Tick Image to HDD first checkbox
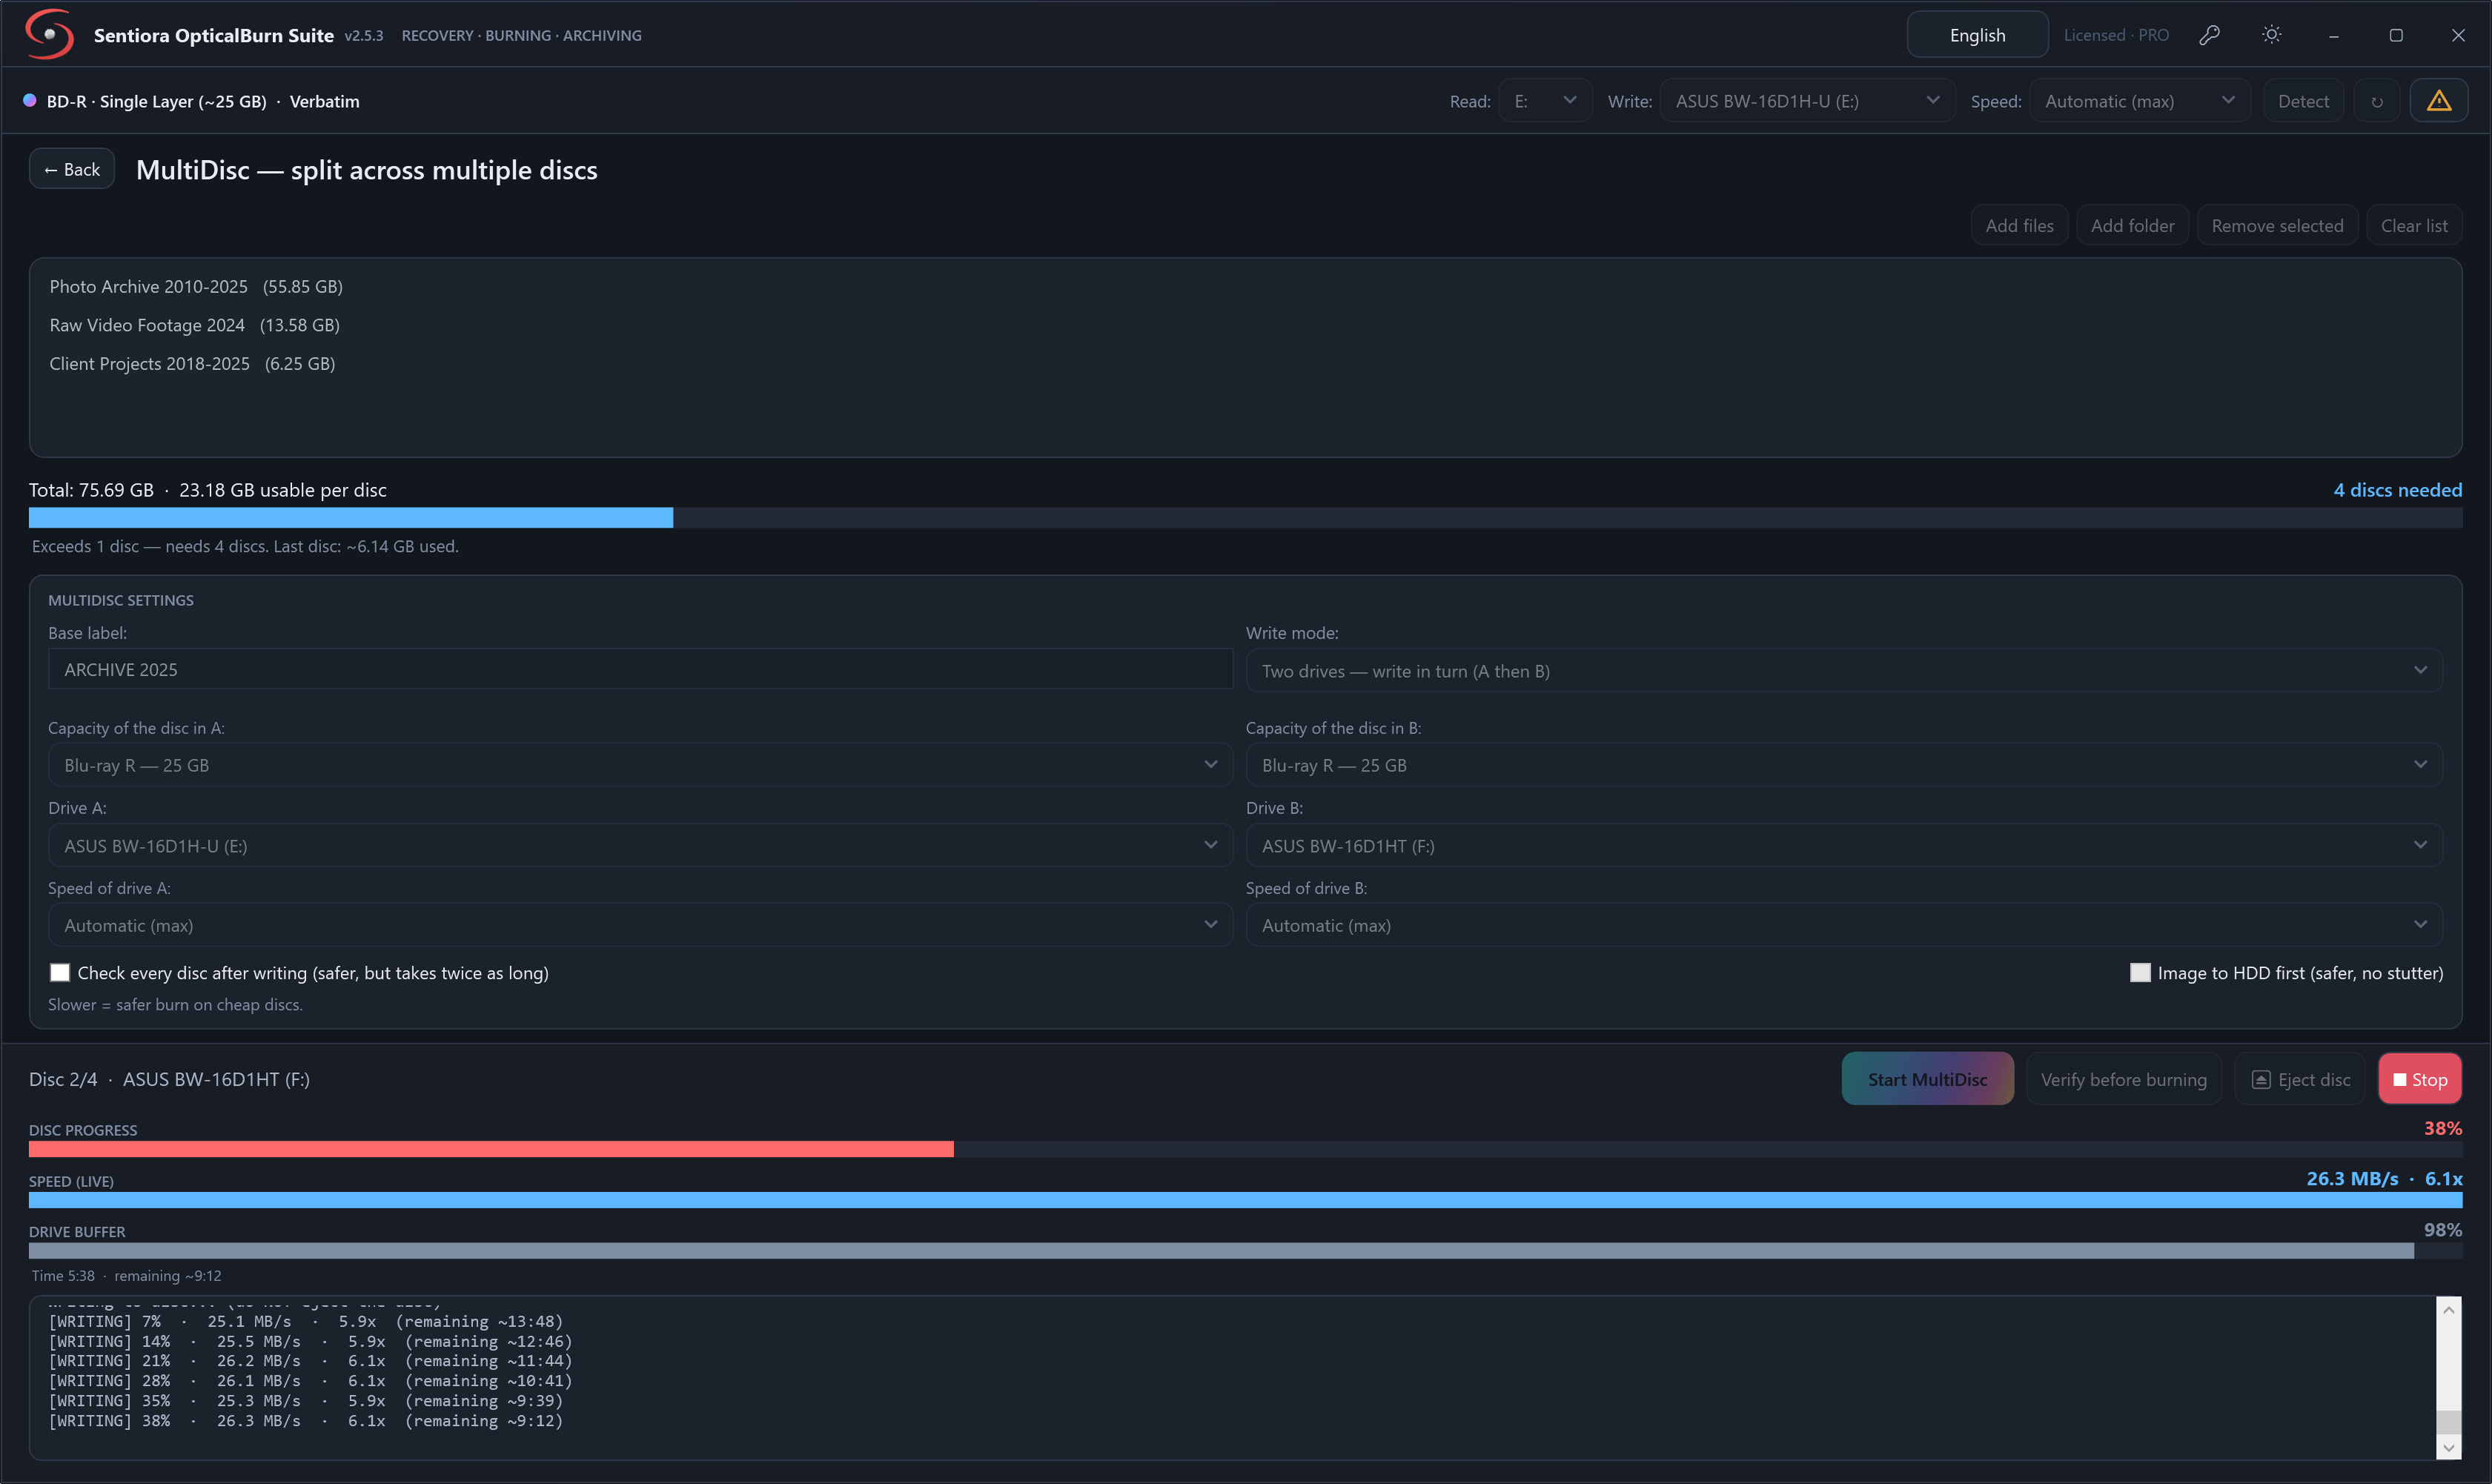Viewport: 2492px width, 1484px height. coord(2140,973)
